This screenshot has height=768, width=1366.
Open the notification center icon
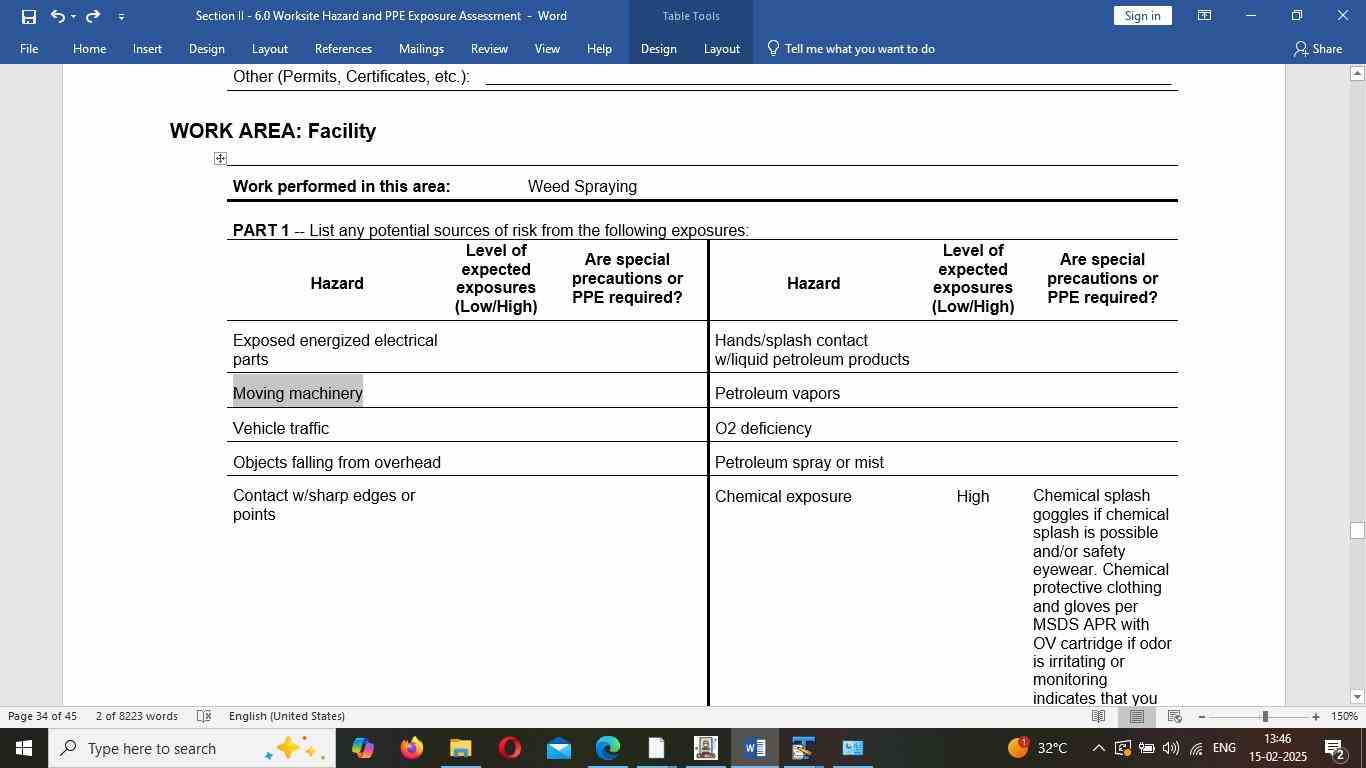click(1335, 748)
